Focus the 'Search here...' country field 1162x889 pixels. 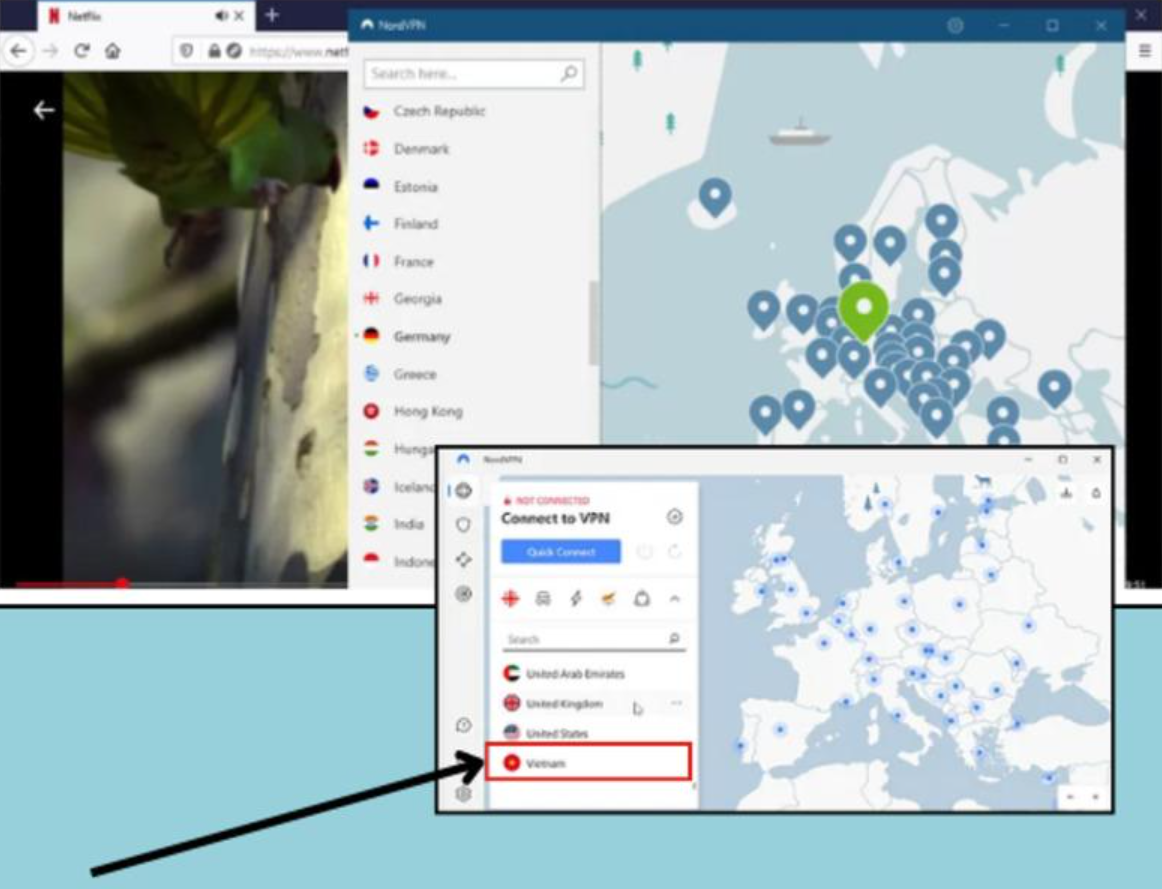(474, 73)
